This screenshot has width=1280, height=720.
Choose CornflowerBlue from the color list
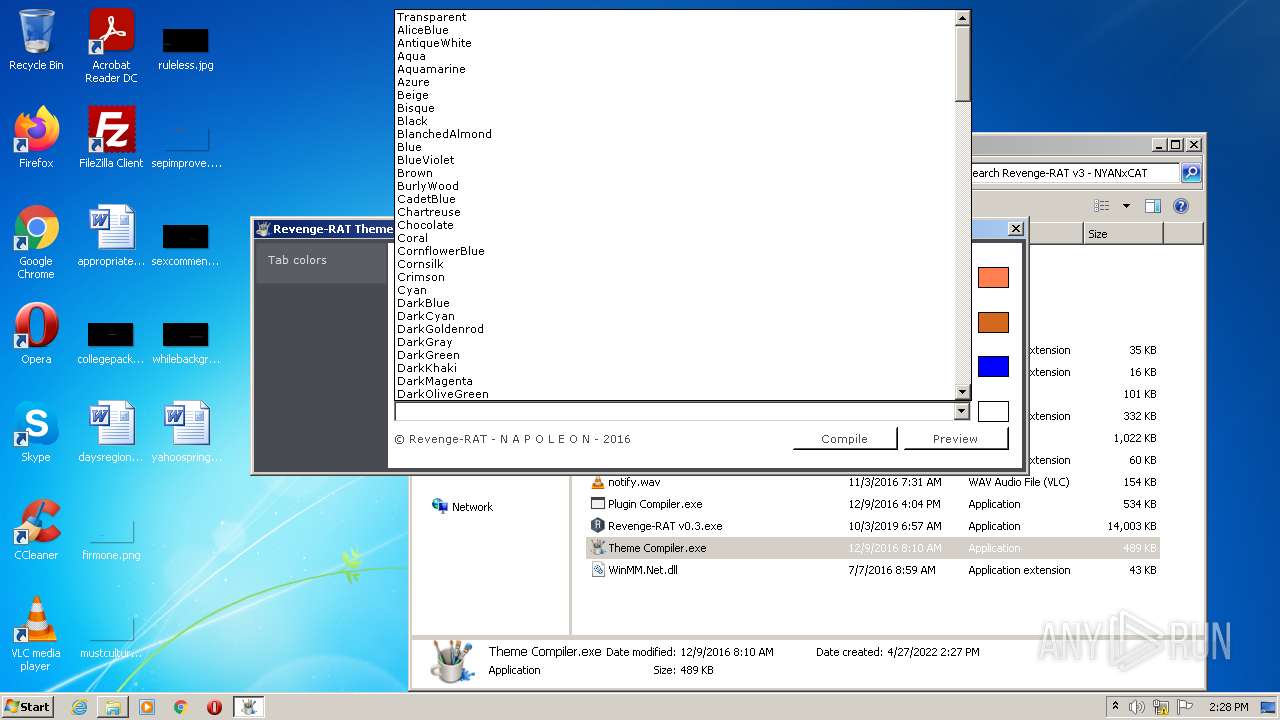[675, 251]
